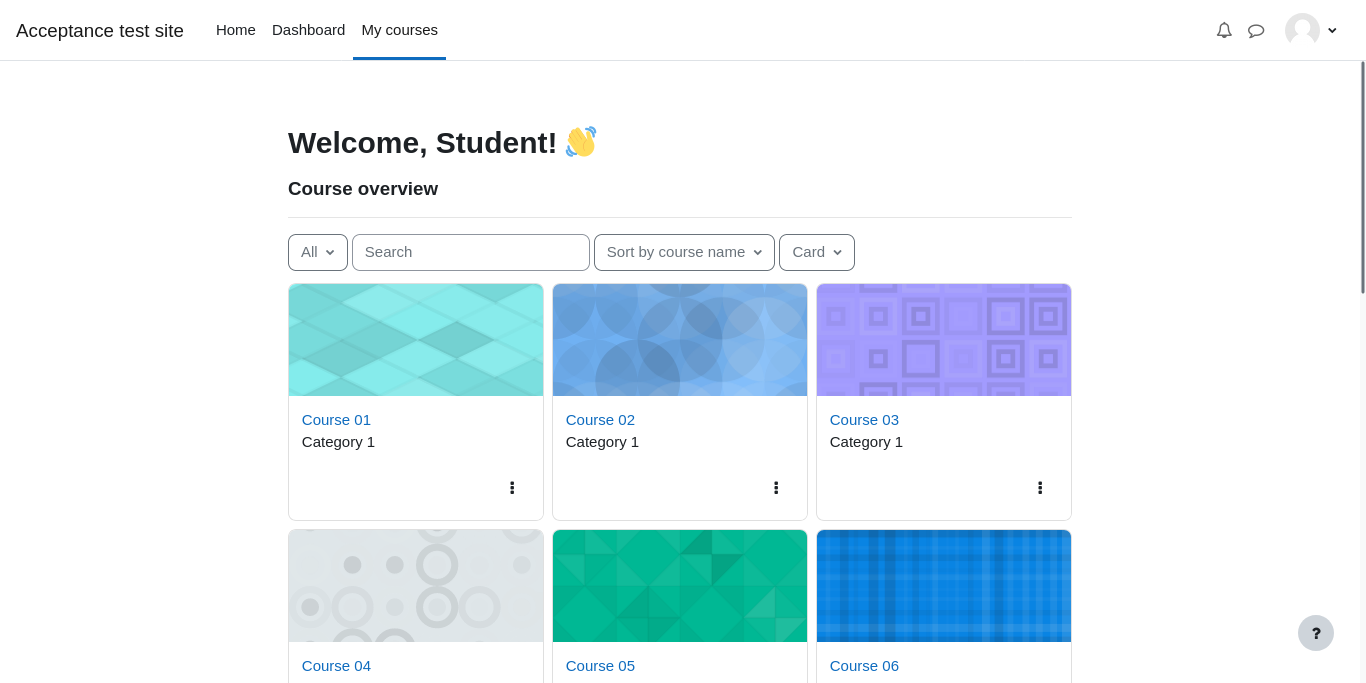
Task: Select the My courses tab
Action: click(399, 30)
